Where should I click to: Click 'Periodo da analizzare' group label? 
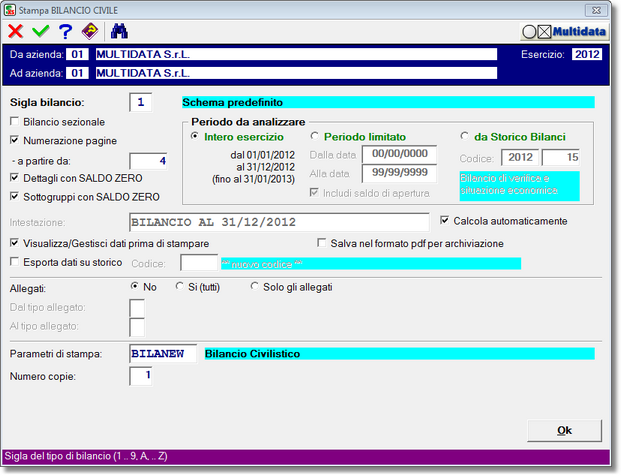[x=248, y=122]
